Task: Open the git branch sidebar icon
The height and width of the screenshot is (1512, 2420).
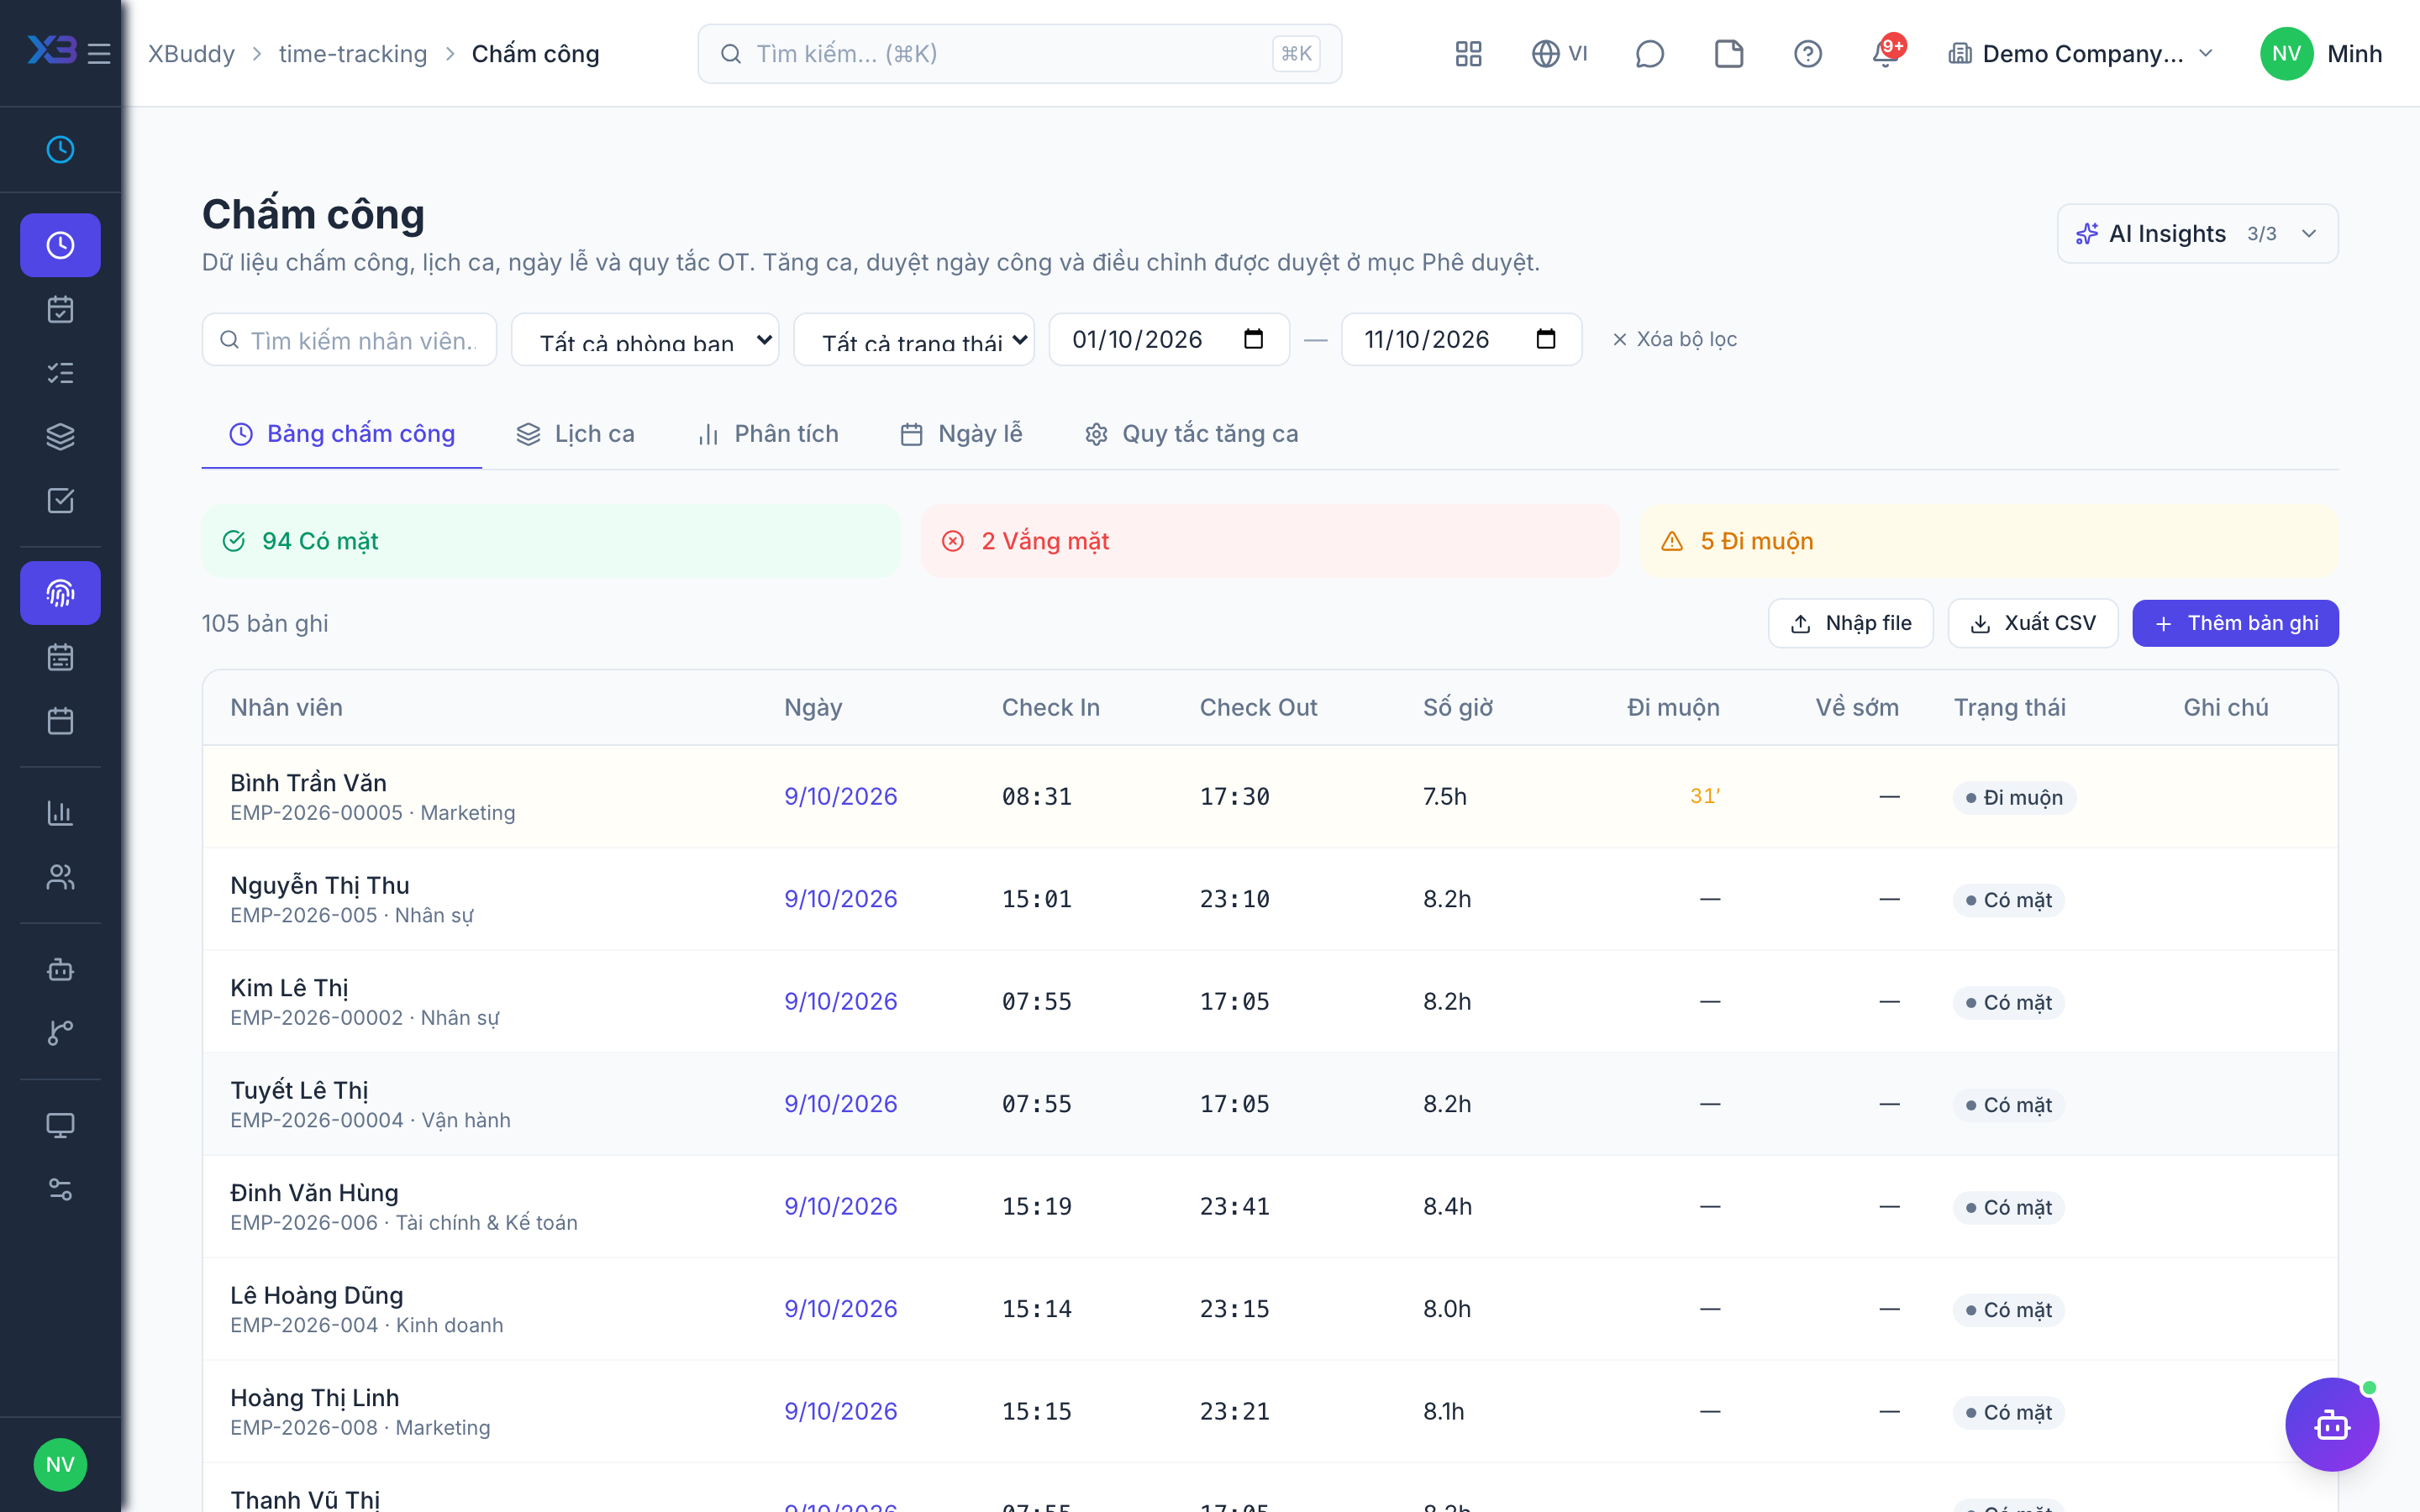Action: [60, 1033]
